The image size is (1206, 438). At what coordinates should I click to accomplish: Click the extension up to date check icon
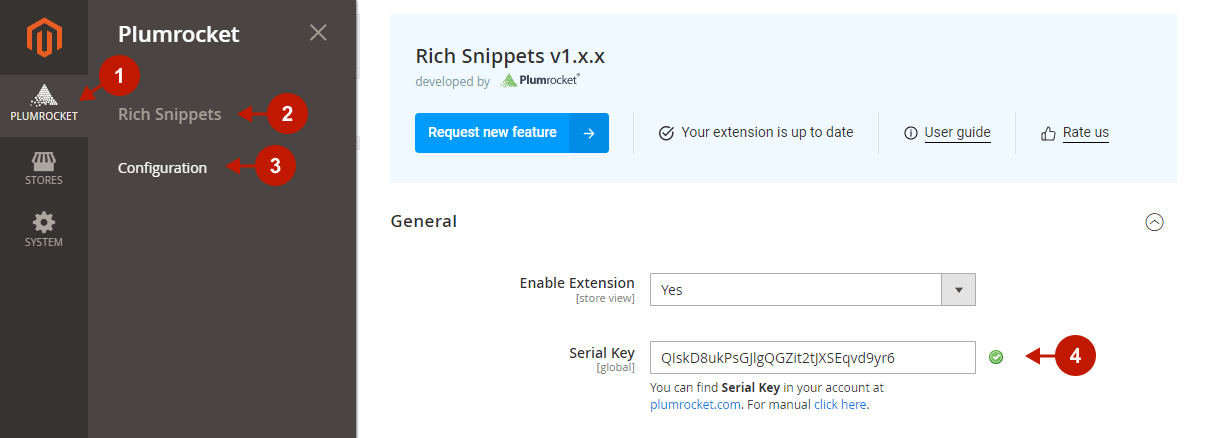click(666, 133)
